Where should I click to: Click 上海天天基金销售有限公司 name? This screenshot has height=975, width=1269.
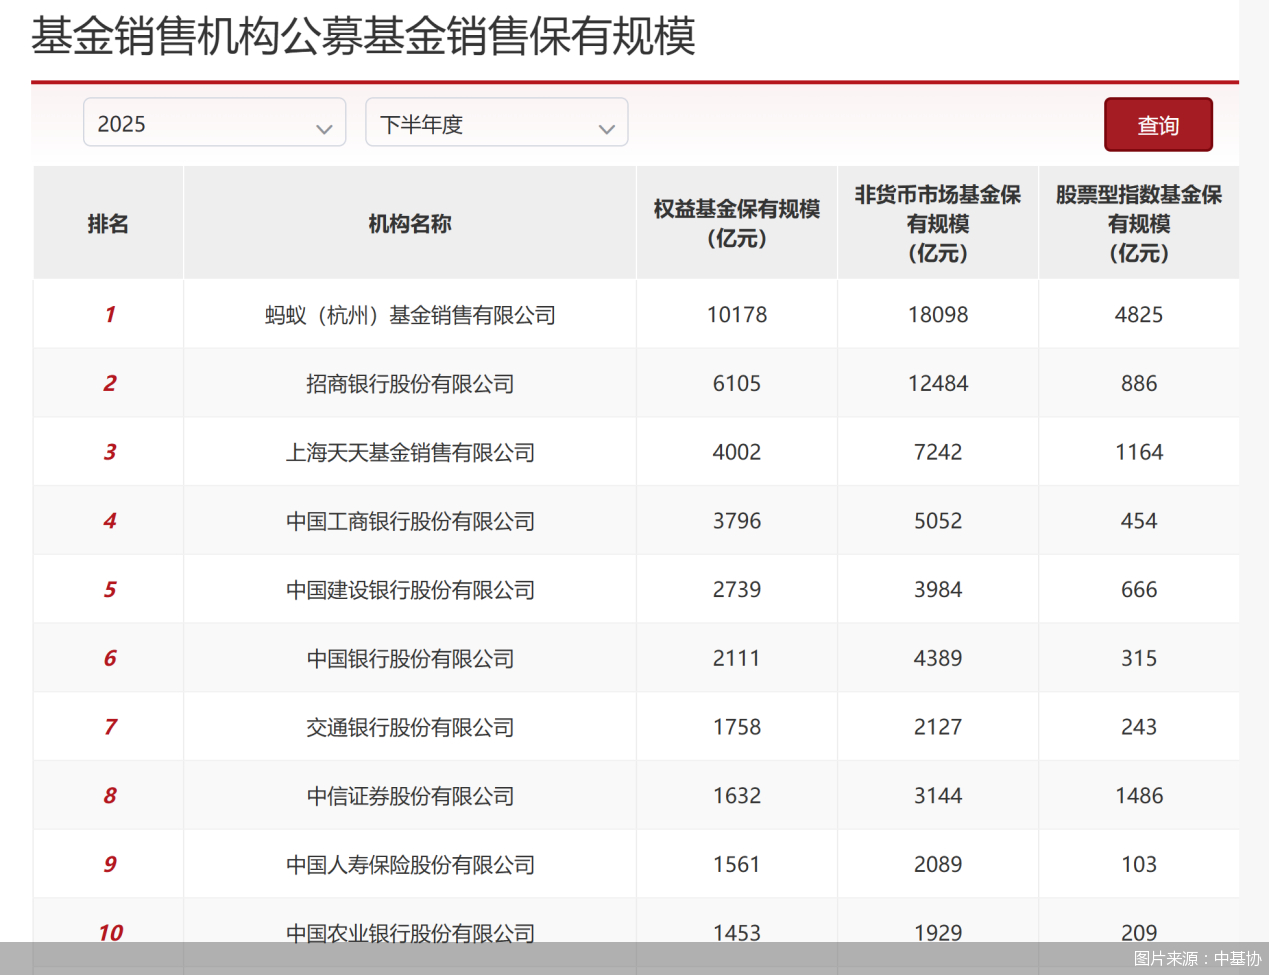click(409, 451)
